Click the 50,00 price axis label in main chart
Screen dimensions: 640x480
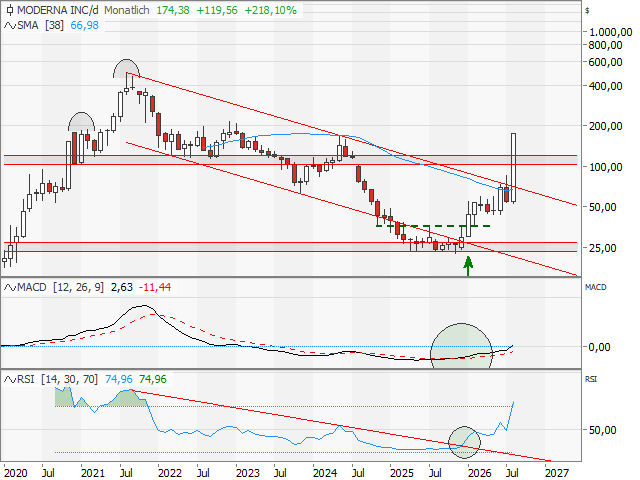click(602, 207)
